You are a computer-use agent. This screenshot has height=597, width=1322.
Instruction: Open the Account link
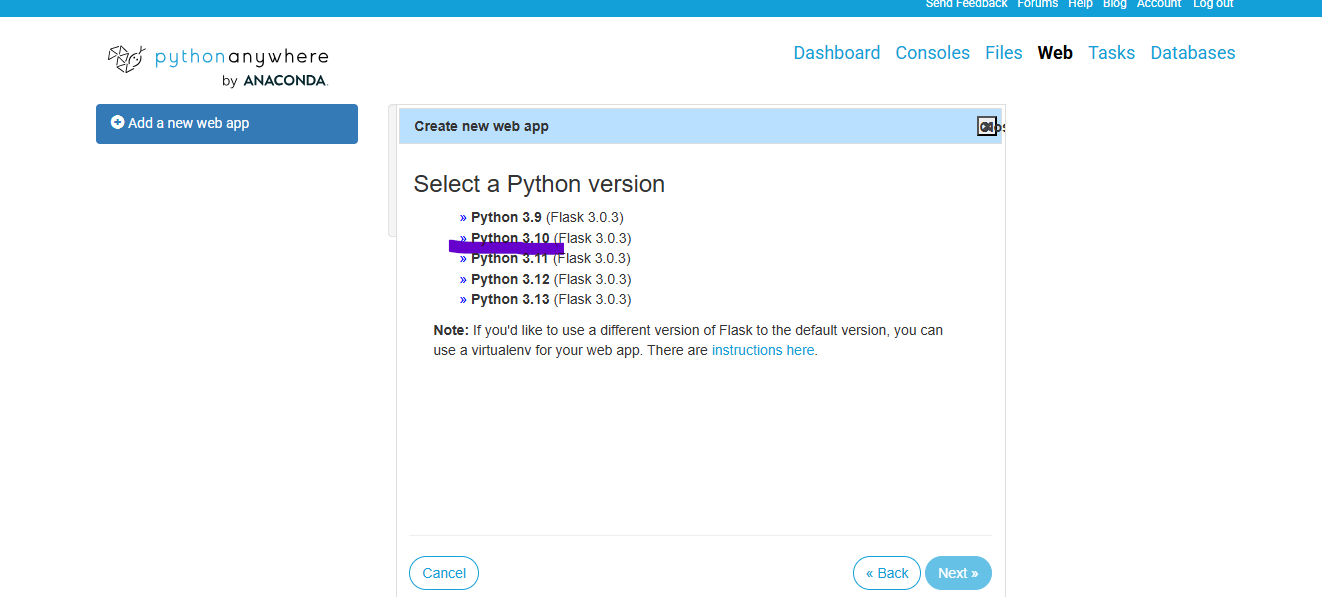point(1159,4)
